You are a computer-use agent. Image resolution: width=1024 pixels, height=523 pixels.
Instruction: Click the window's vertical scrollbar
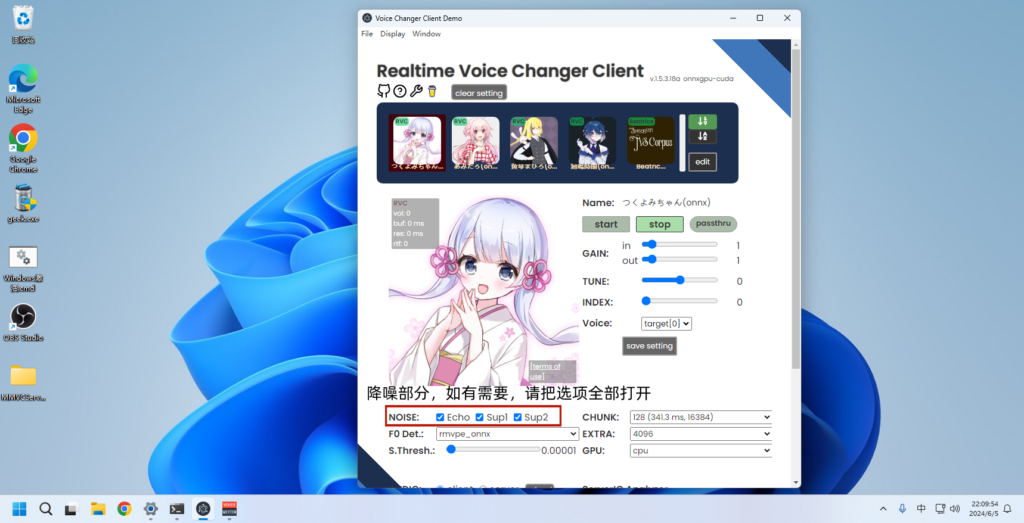click(x=795, y=208)
